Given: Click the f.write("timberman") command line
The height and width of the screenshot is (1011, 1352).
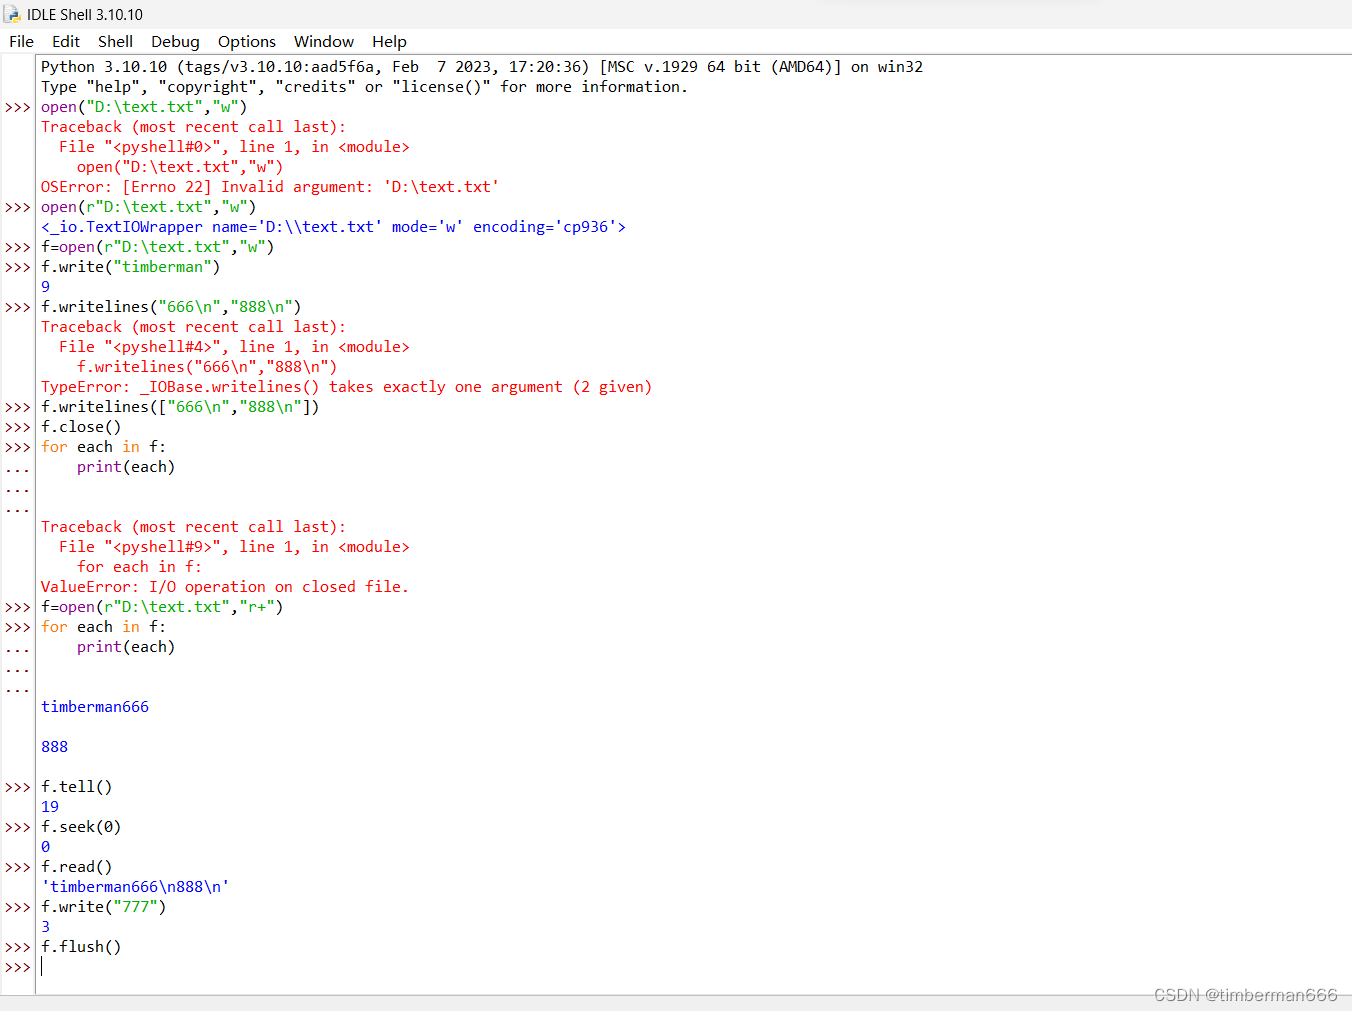Looking at the screenshot, I should pos(130,266).
